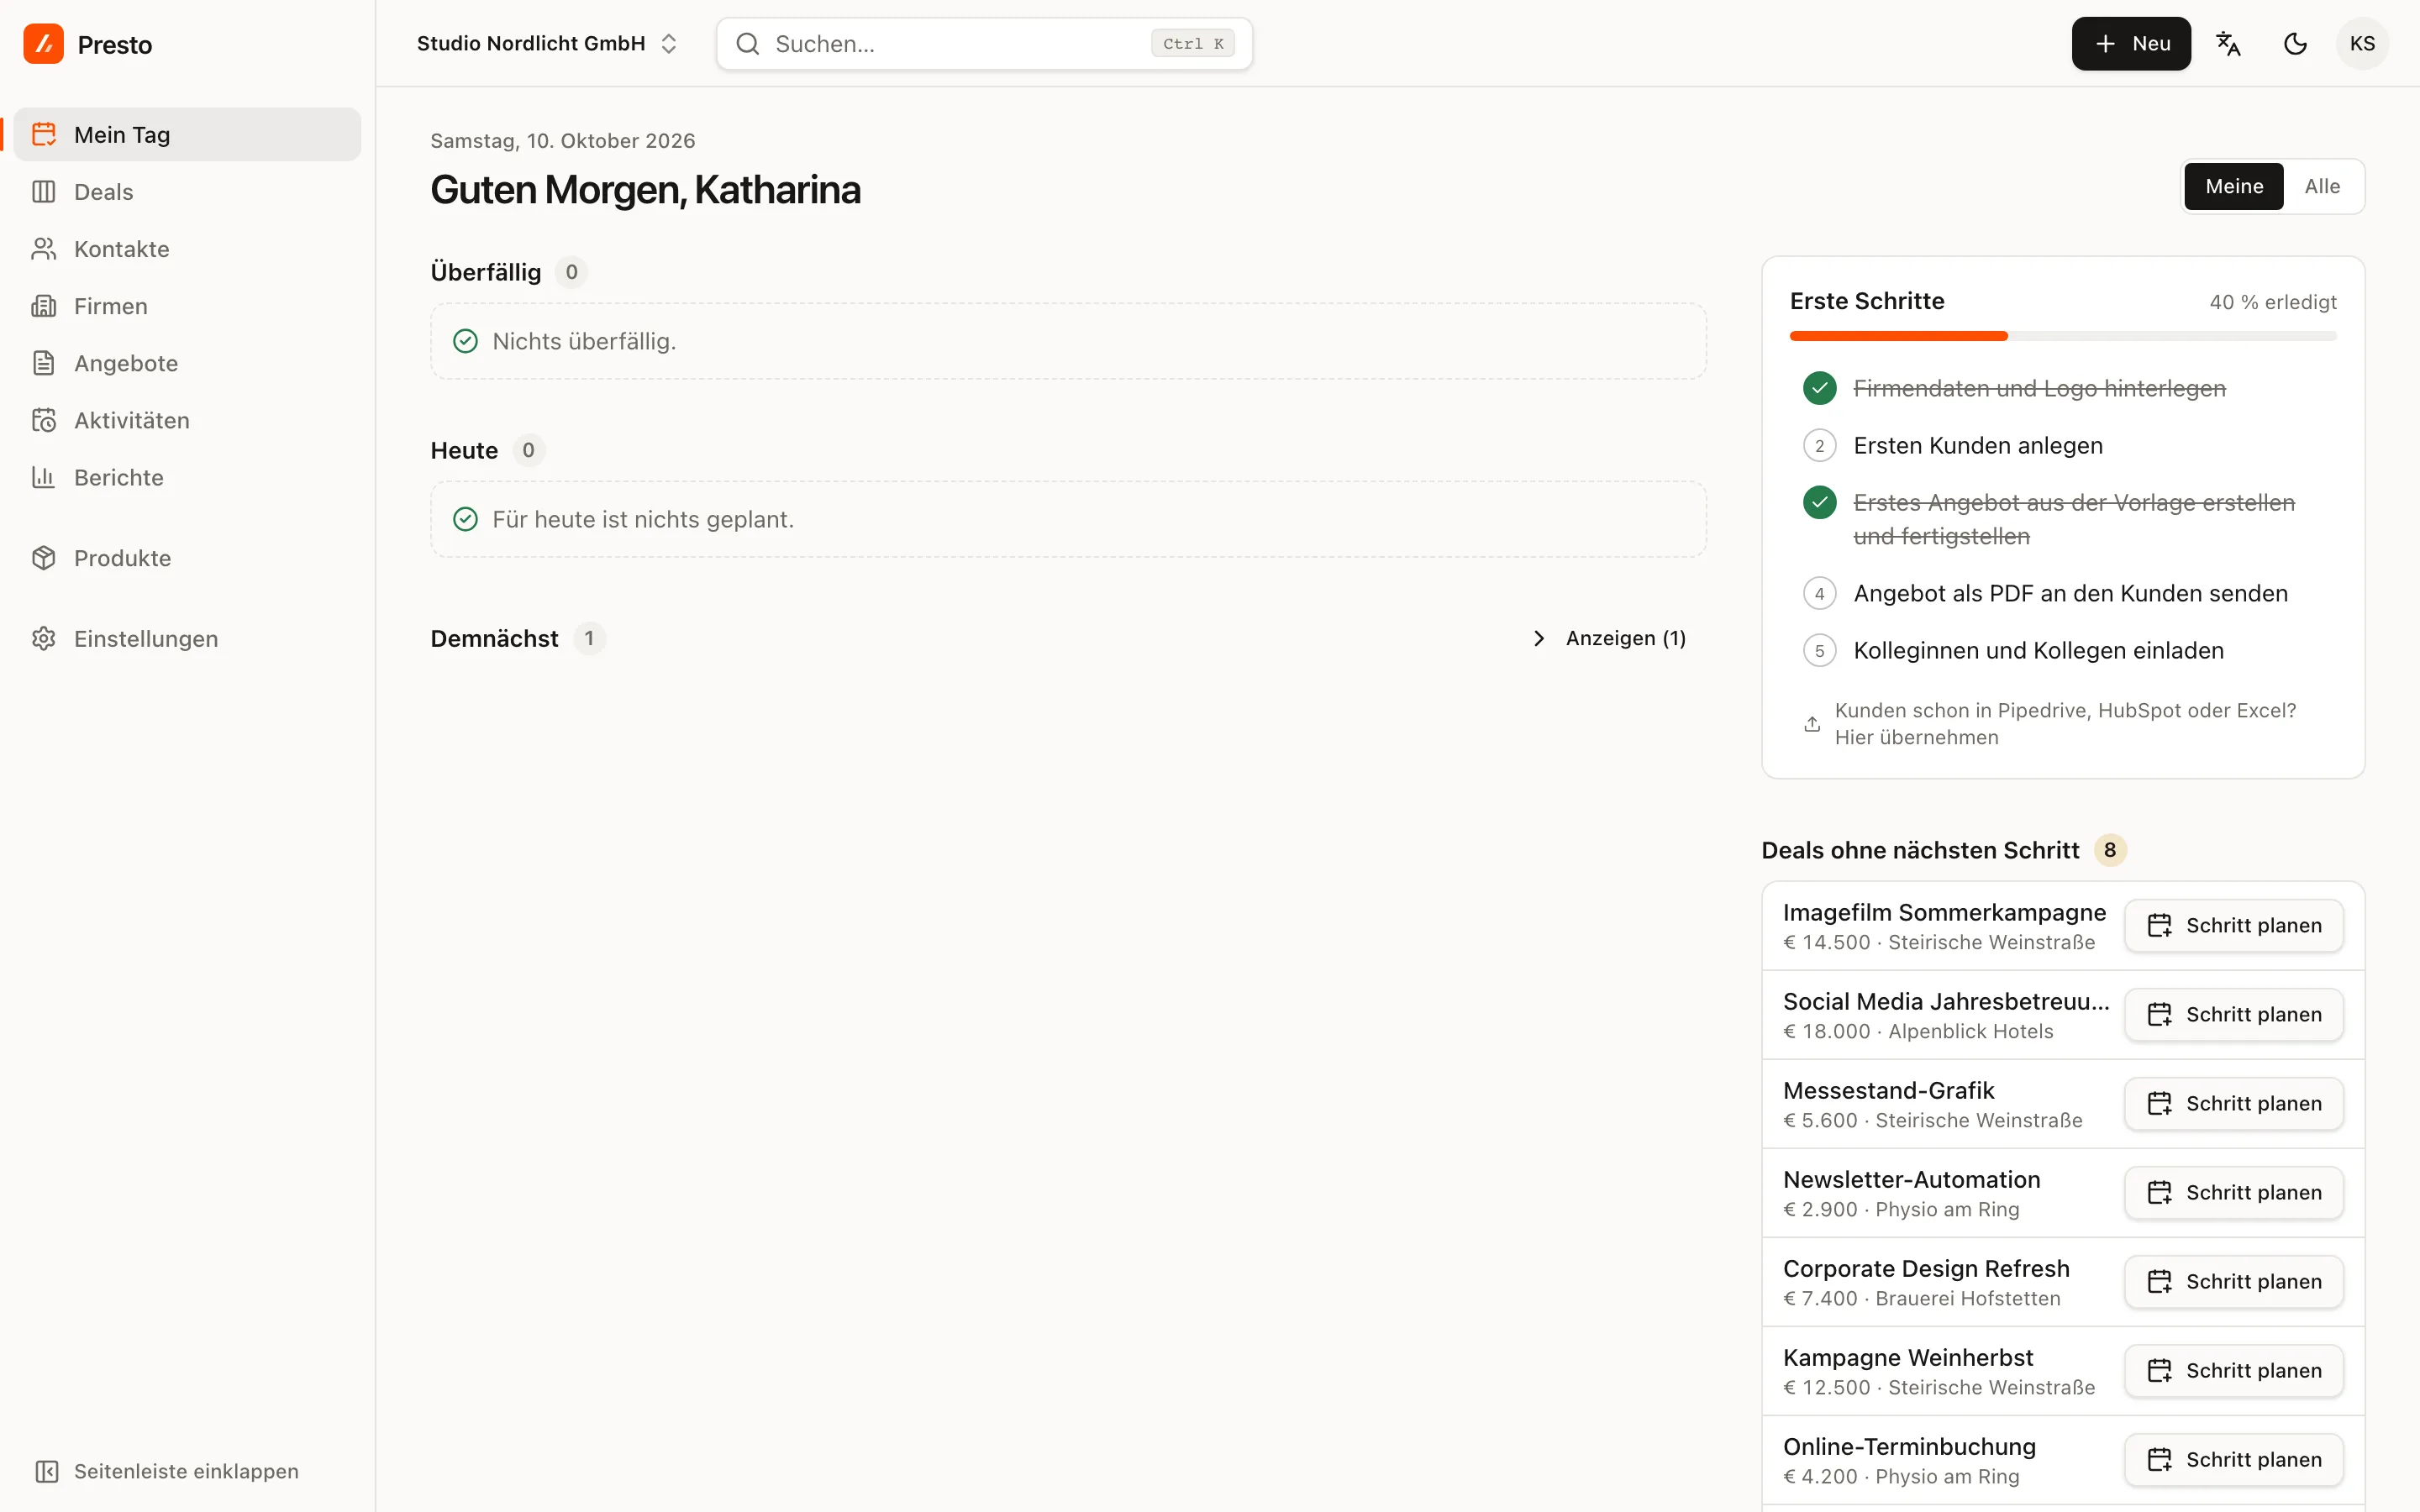
Task: Plan step for Messestand-Grafik deal
Action: pyautogui.click(x=2234, y=1103)
